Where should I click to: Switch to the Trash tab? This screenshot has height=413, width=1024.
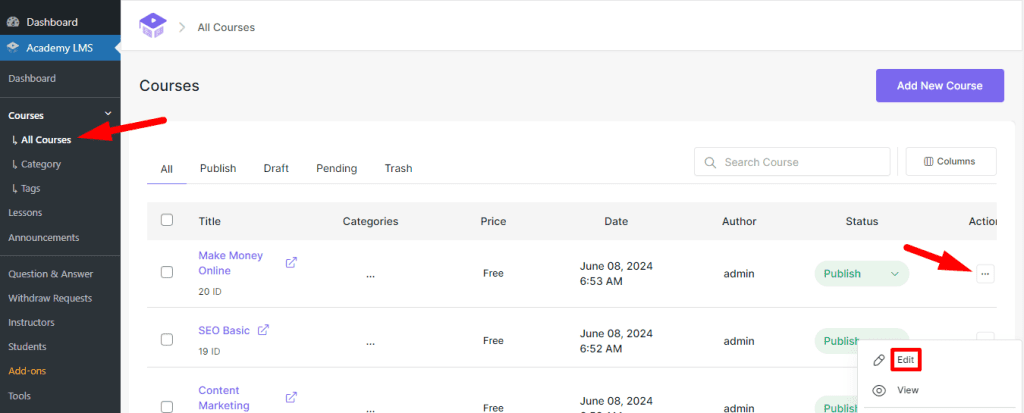tap(398, 168)
